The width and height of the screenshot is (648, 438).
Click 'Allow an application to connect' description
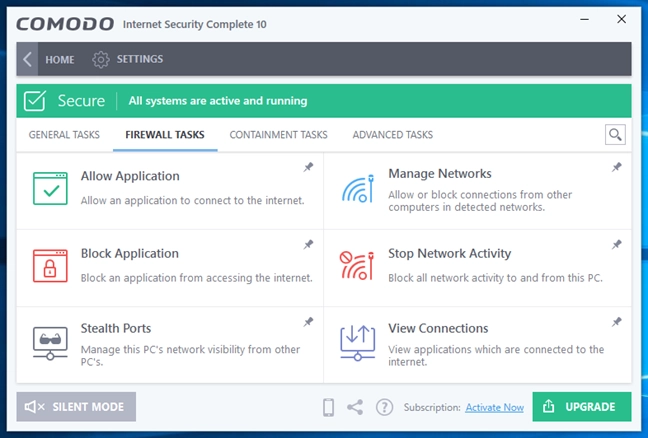[193, 200]
